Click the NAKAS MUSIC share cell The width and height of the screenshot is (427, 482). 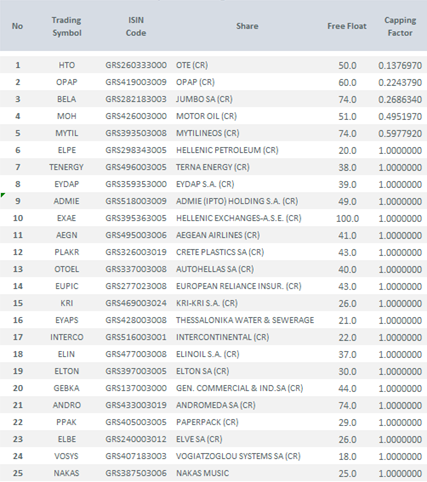(x=202, y=473)
